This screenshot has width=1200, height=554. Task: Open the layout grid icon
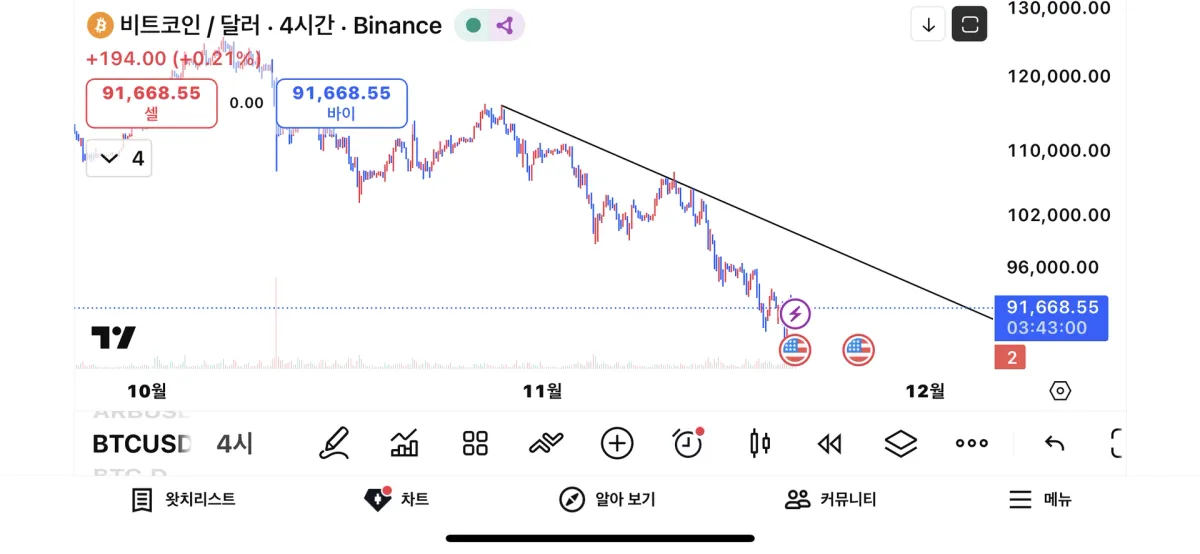tap(475, 443)
